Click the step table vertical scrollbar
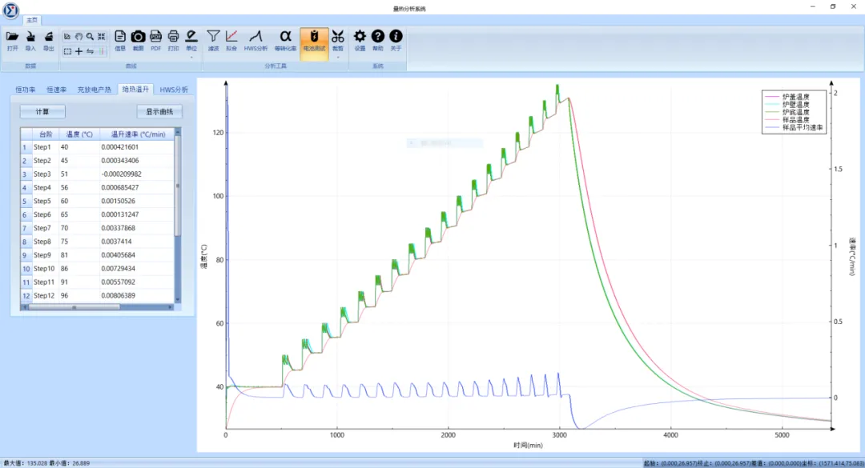Screen dimensions: 866x468 point(178,200)
